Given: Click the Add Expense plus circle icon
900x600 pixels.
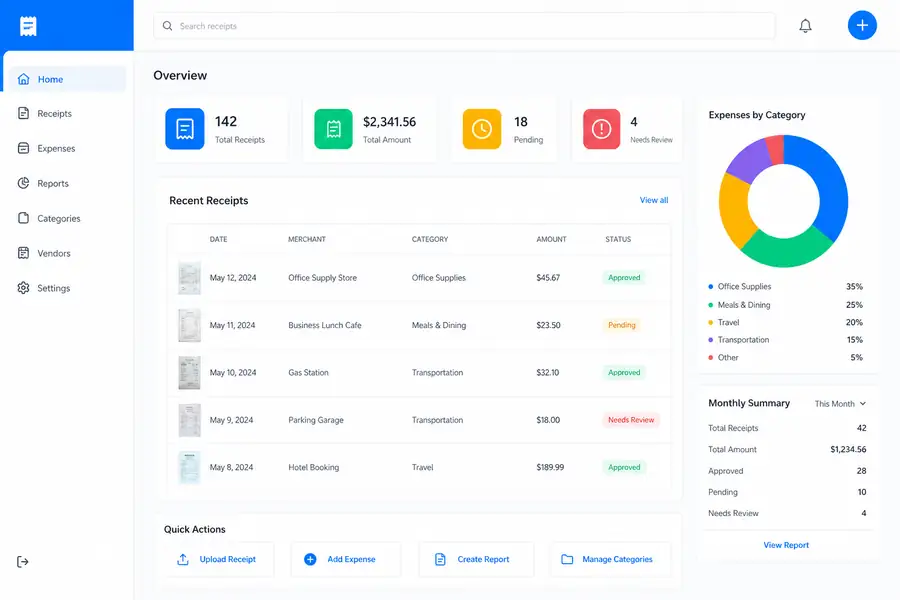Looking at the screenshot, I should (310, 559).
